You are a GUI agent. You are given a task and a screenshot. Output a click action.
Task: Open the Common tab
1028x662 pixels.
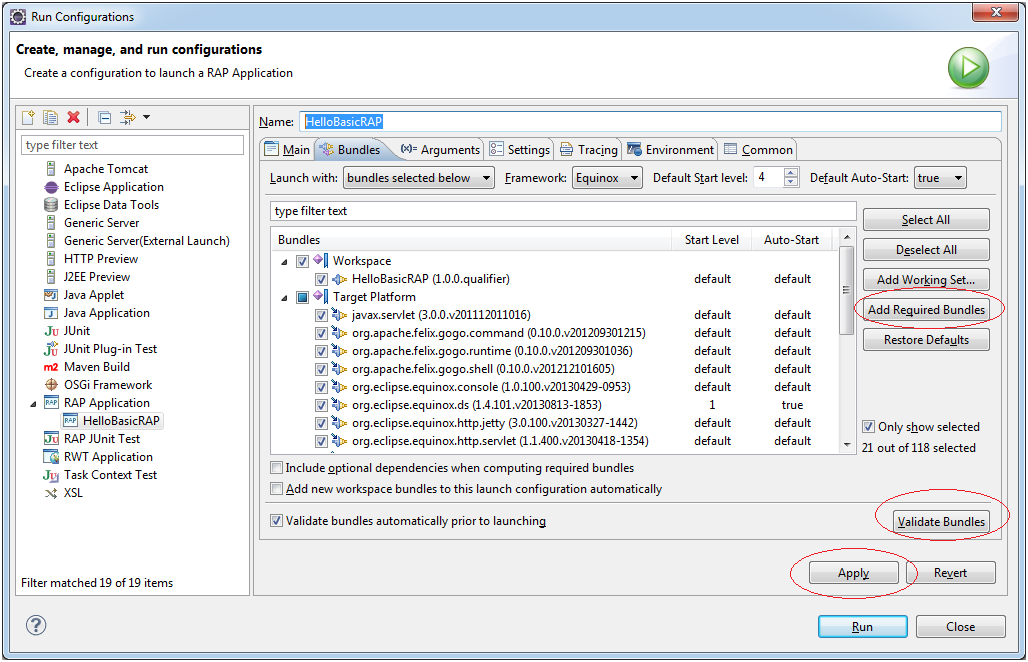[x=759, y=149]
